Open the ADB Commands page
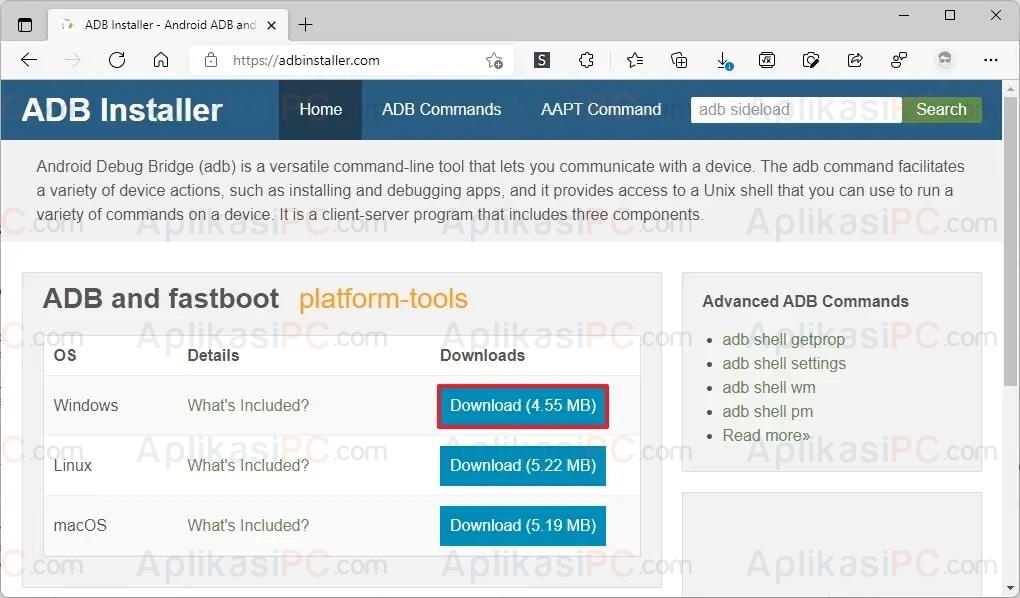This screenshot has width=1020, height=598. [441, 109]
